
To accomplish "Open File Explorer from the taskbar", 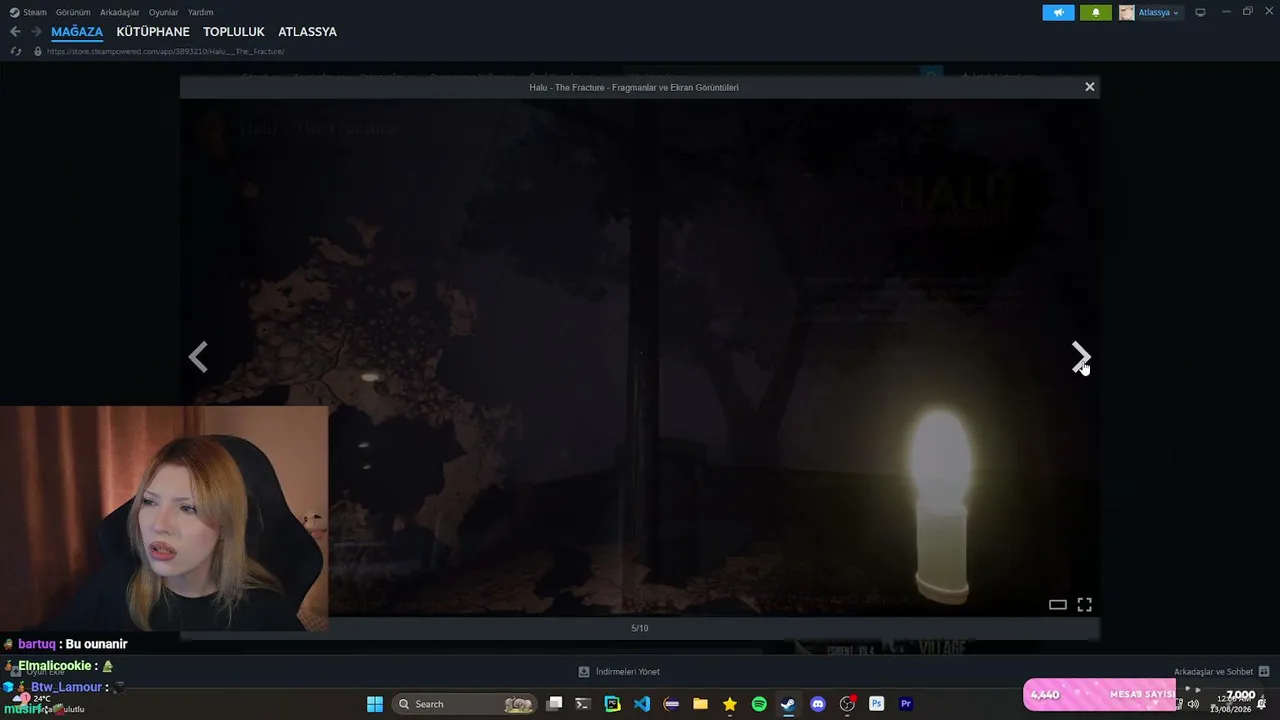I will click(x=700, y=704).
